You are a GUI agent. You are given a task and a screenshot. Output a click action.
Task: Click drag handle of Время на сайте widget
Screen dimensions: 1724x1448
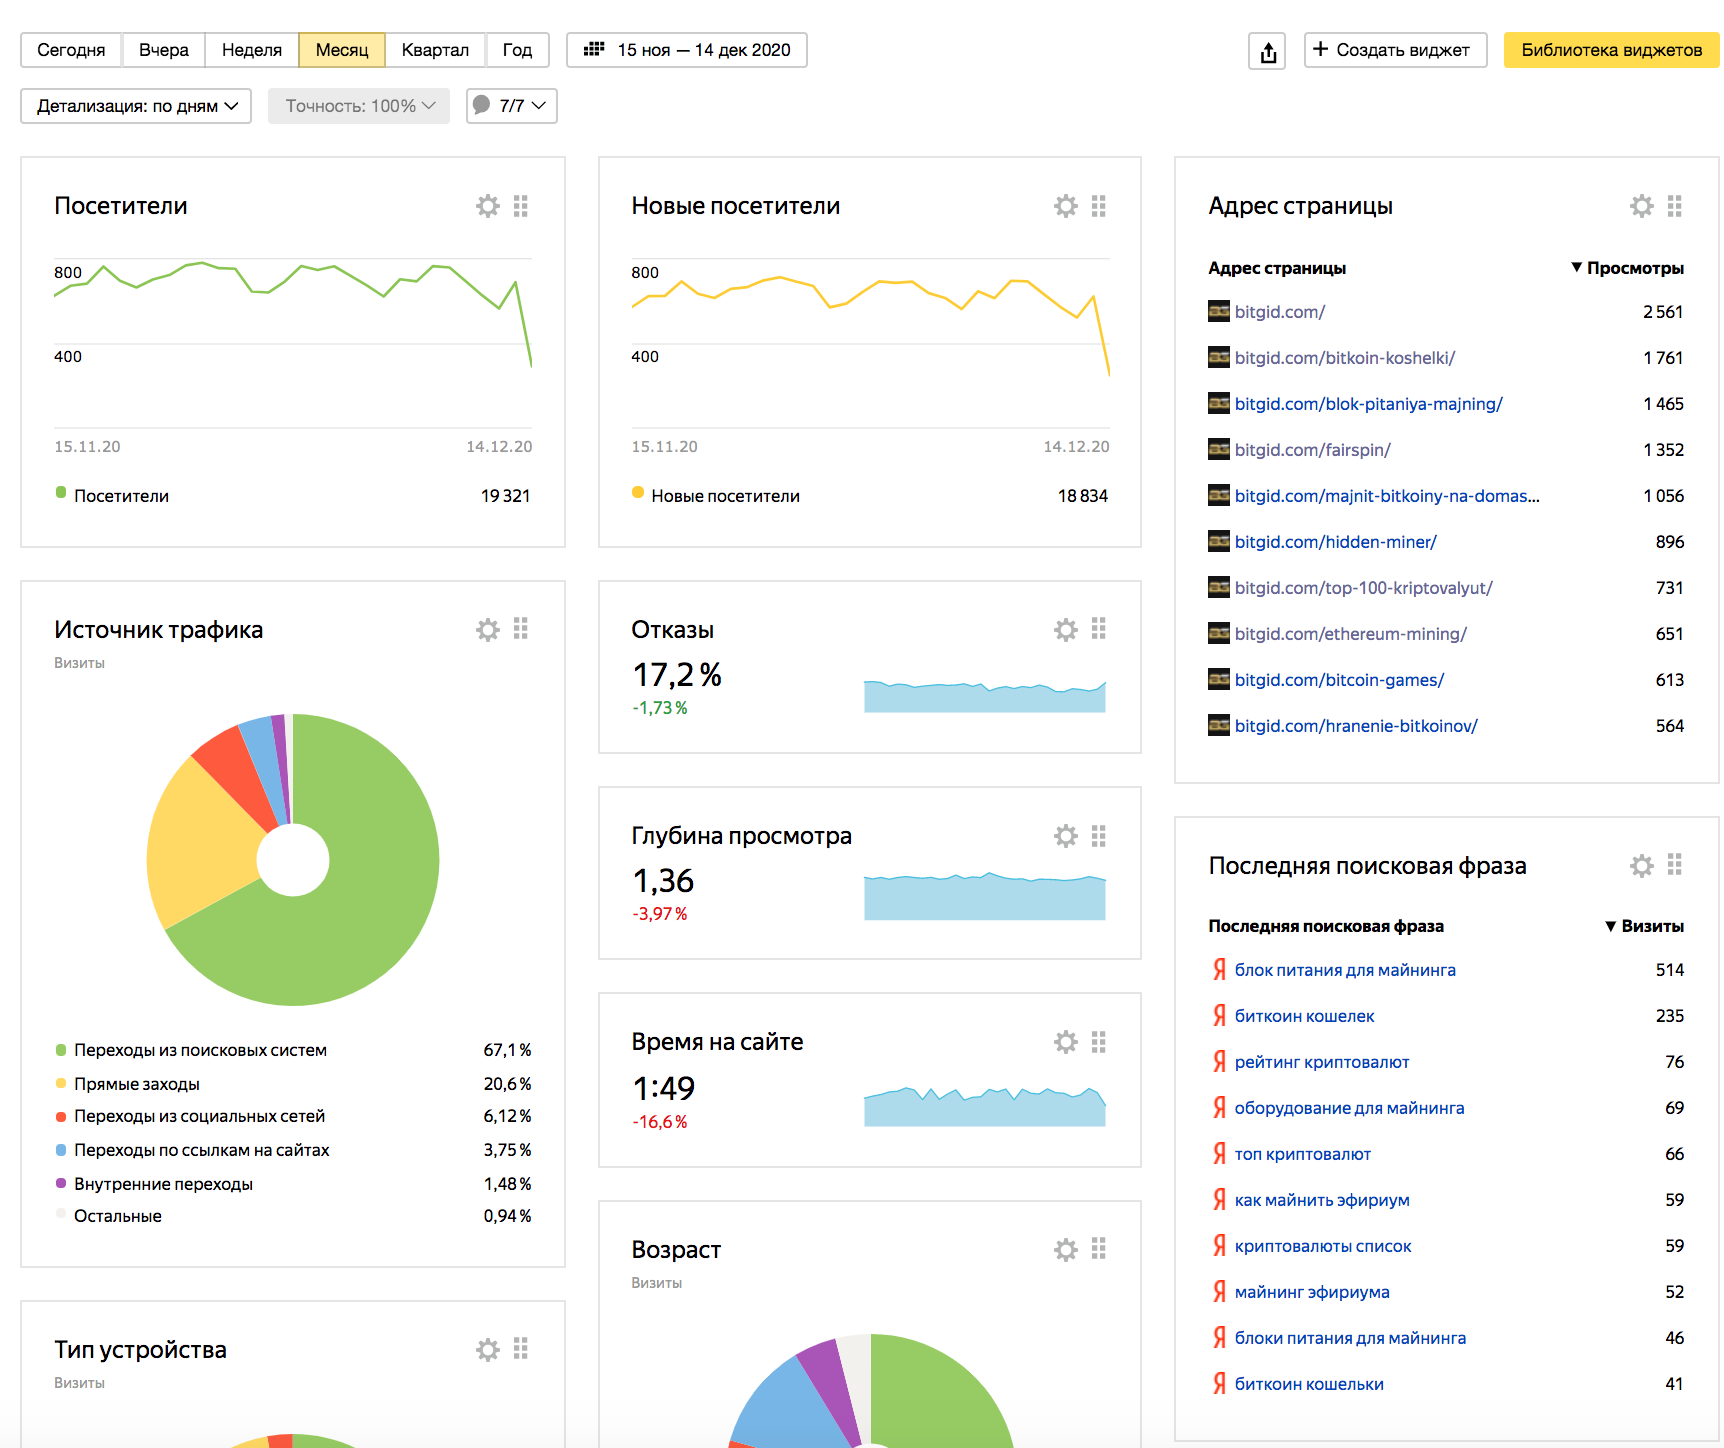[1098, 1042]
